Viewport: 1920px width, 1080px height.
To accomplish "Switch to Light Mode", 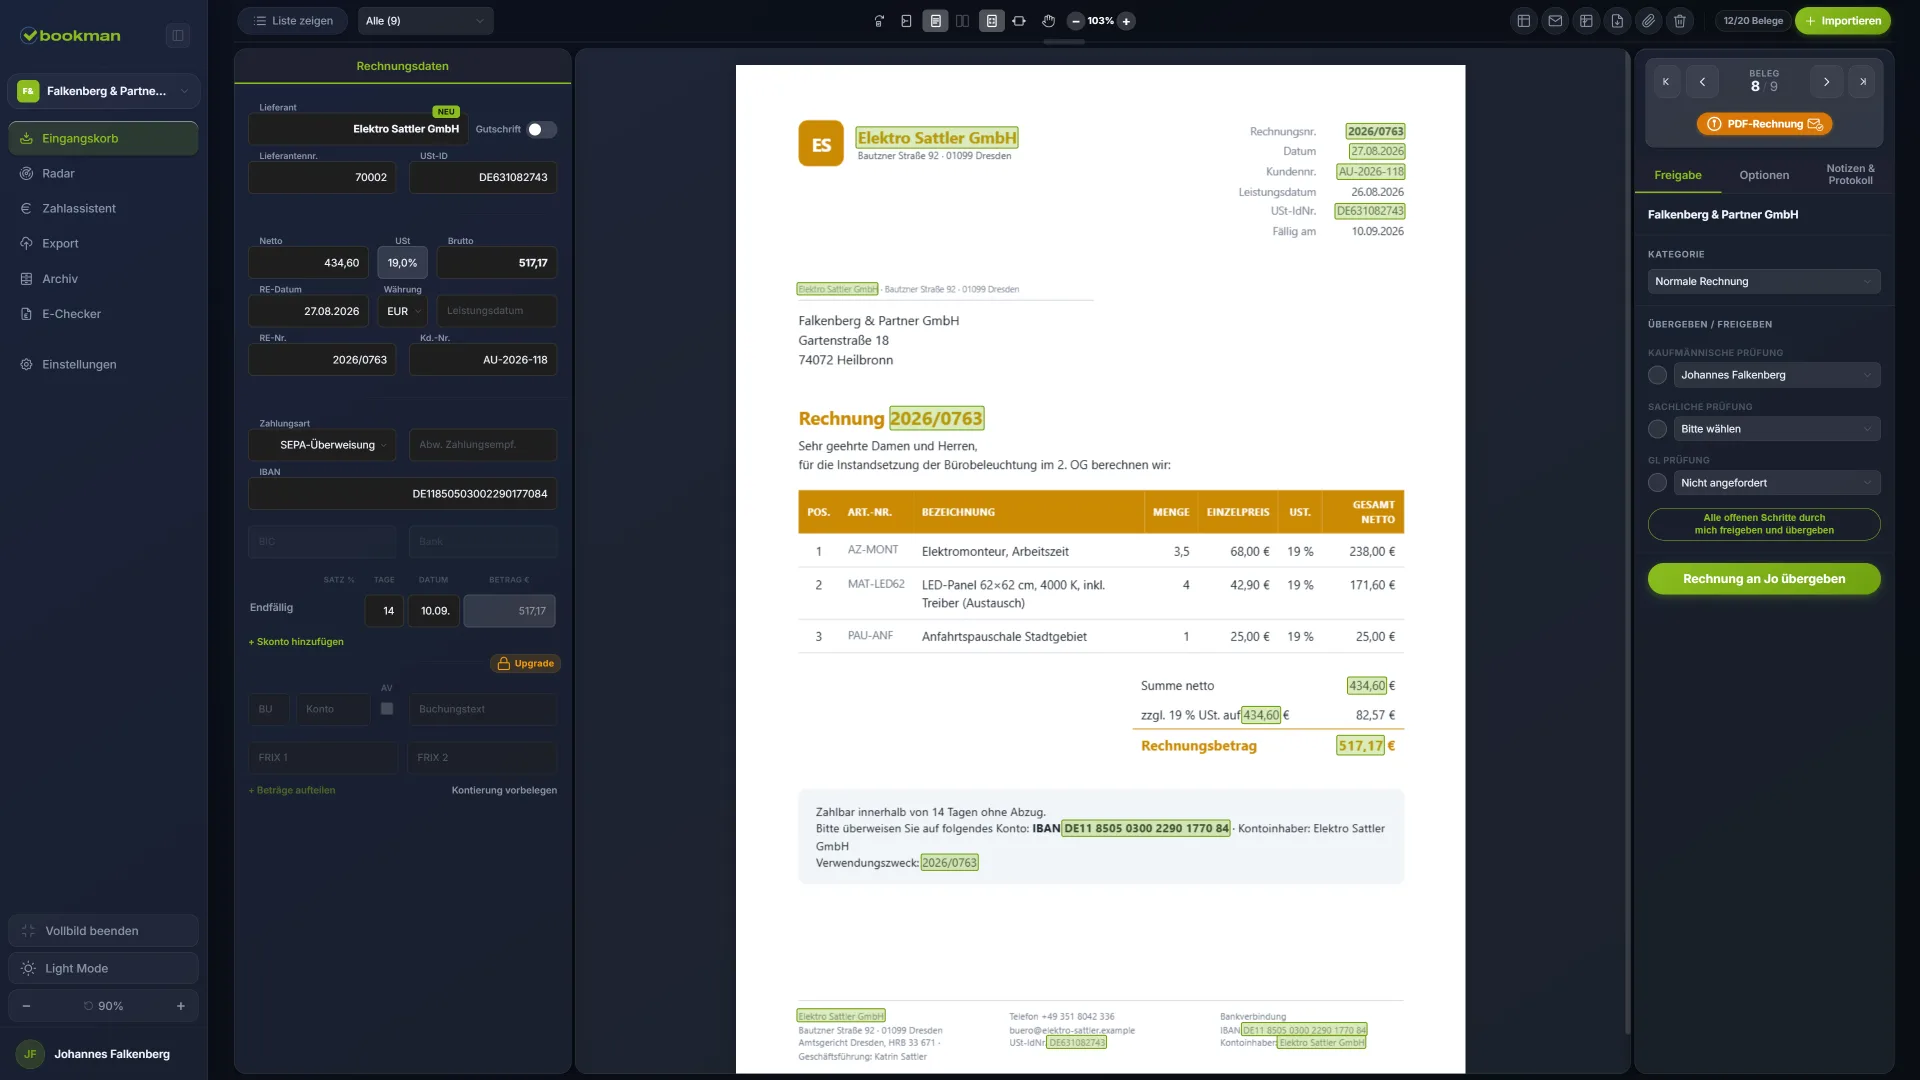I will 103,968.
